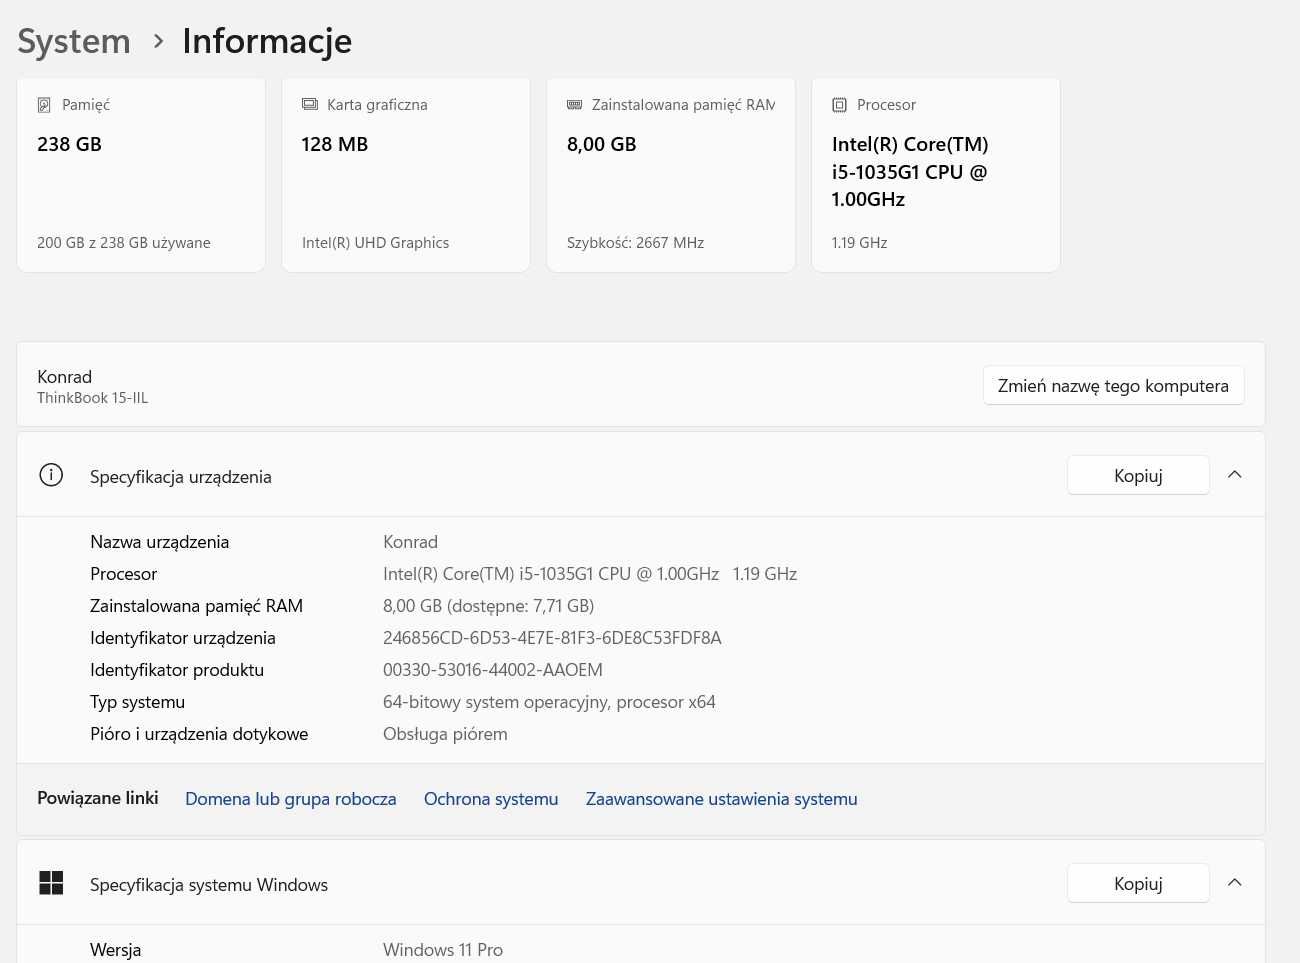The height and width of the screenshot is (963, 1300).
Task: Click the Typ systemu label
Action: 138,702
